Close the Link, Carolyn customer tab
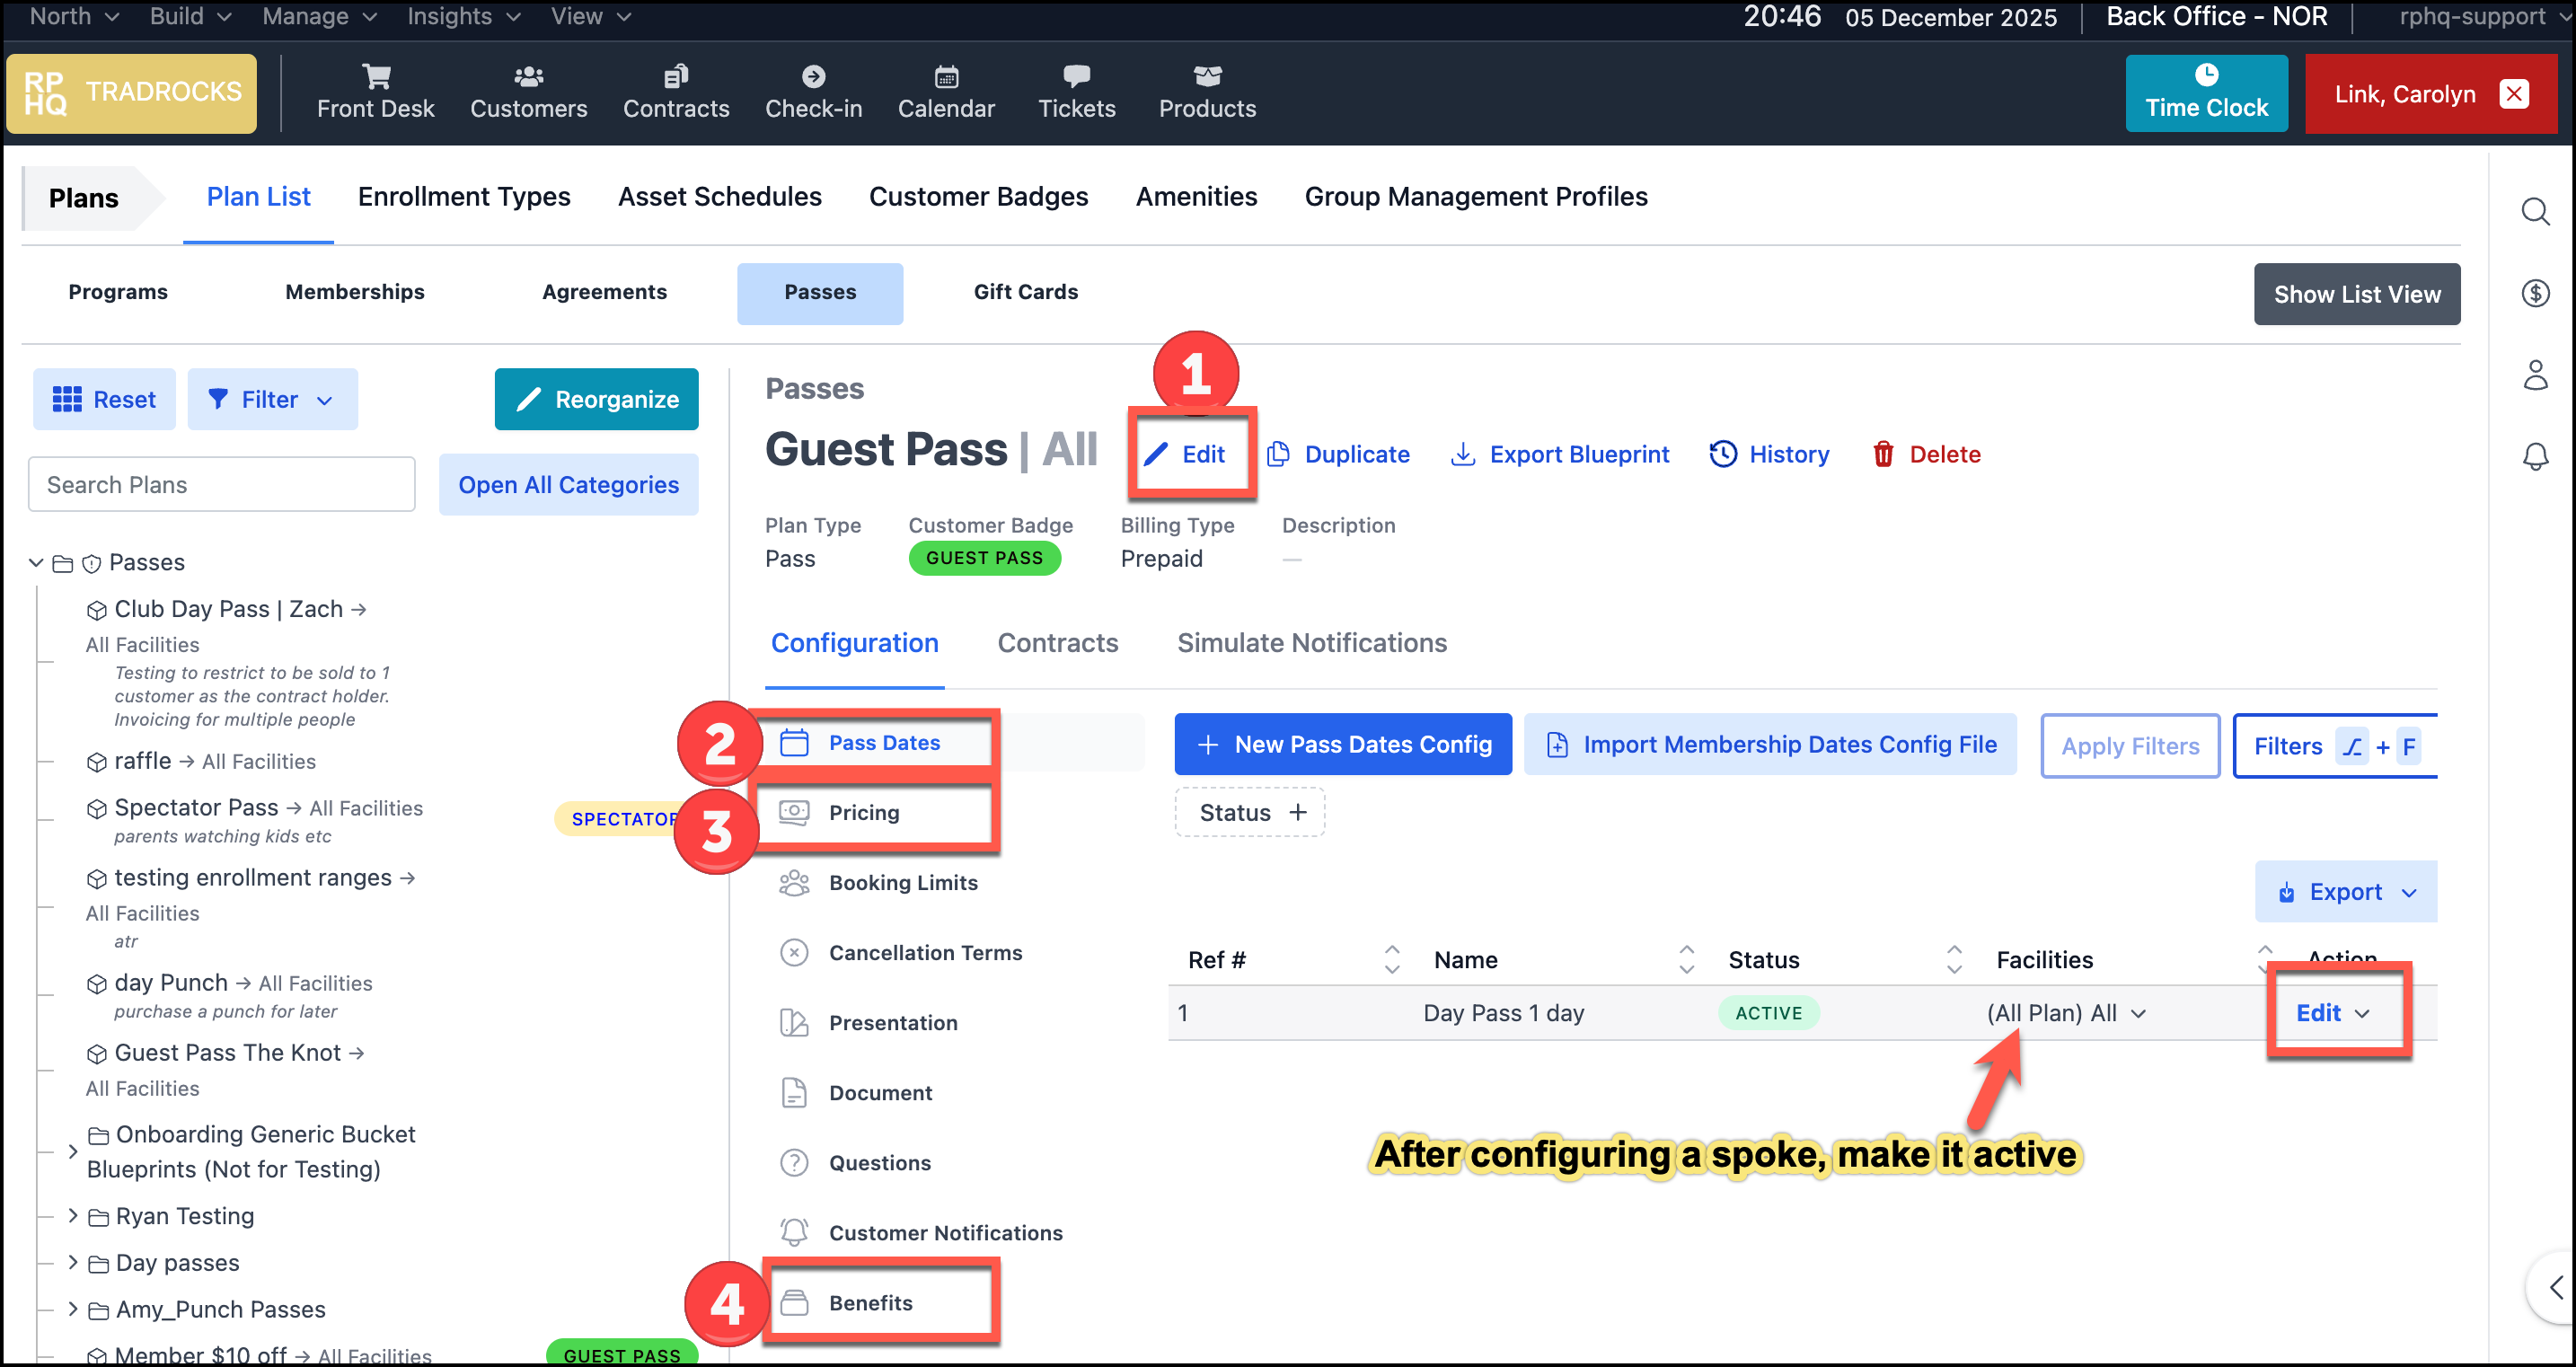The height and width of the screenshot is (1367, 2576). [x=2512, y=94]
